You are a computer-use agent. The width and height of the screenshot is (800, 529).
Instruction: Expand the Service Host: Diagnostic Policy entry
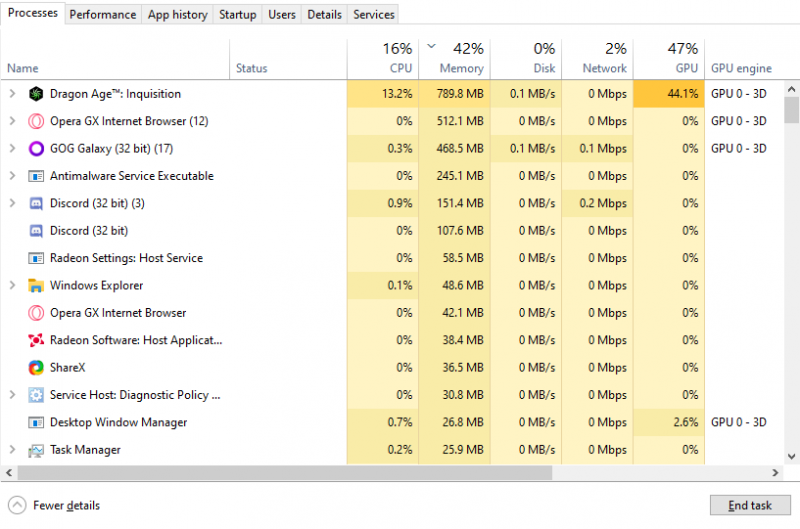pos(12,395)
